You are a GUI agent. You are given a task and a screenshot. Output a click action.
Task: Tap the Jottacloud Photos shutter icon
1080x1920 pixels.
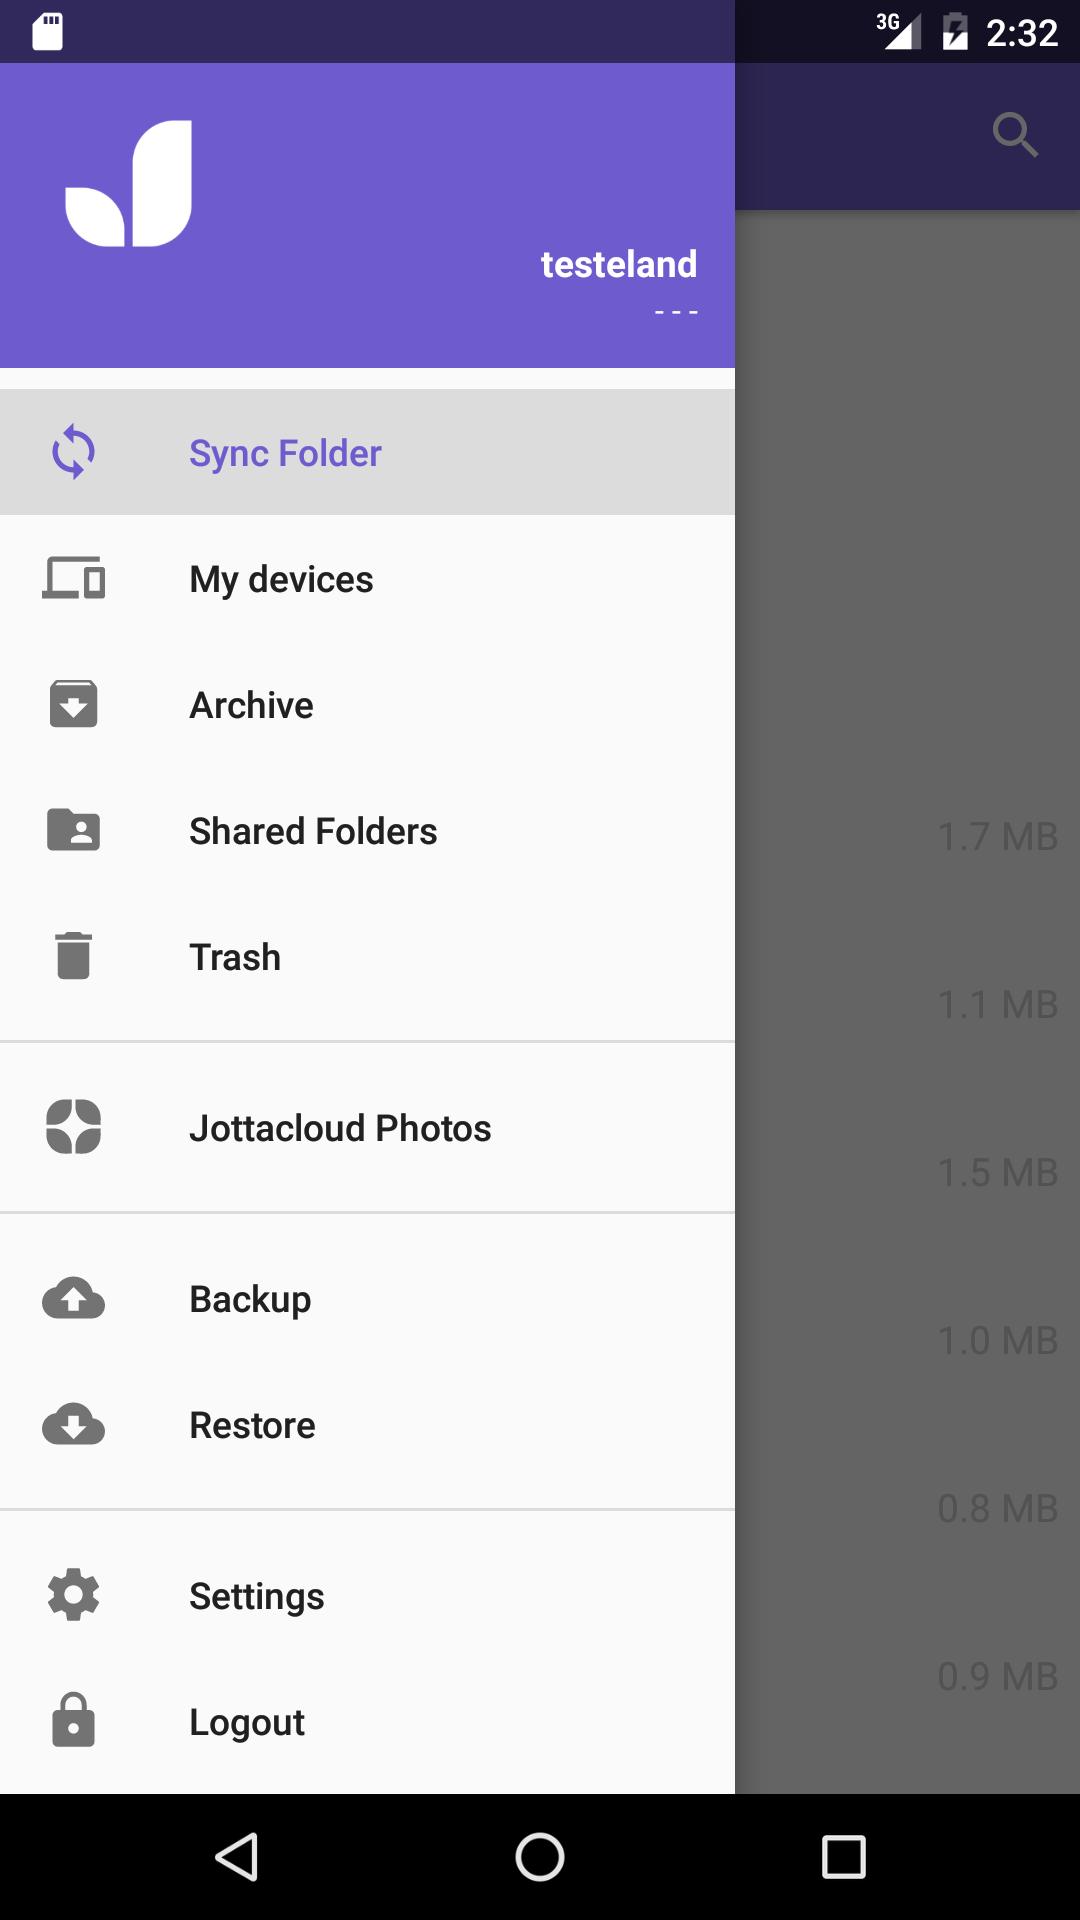(x=73, y=1127)
